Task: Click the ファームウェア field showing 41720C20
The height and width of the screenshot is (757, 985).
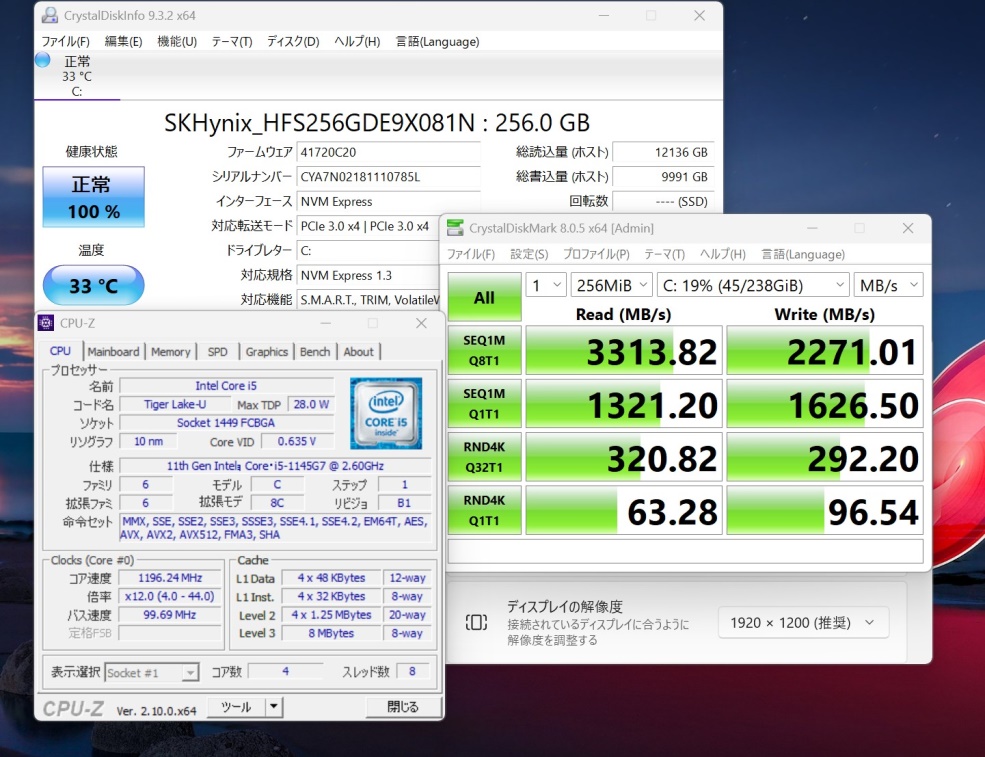Action: tap(388, 152)
